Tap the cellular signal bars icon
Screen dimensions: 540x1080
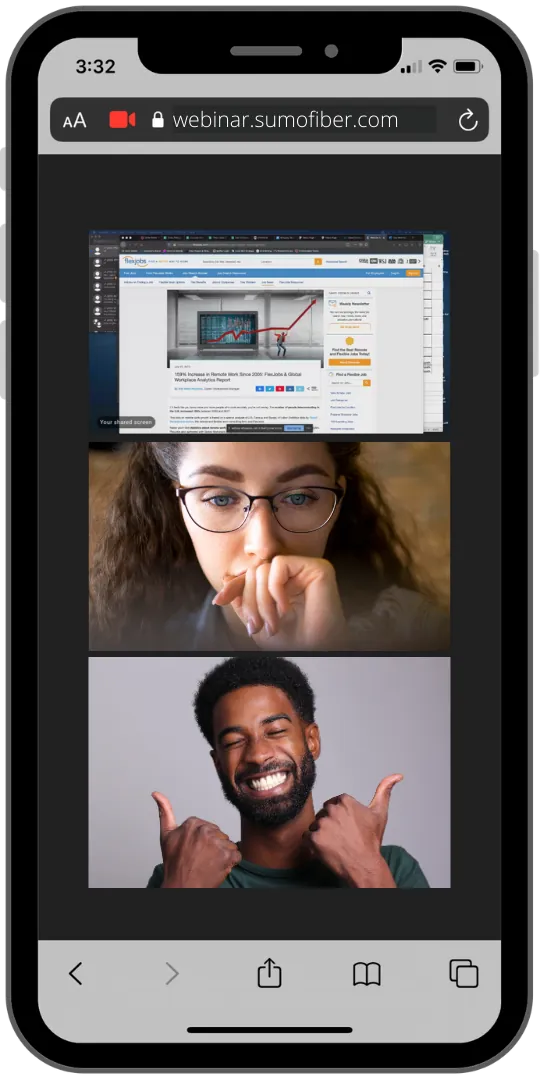coord(411,67)
